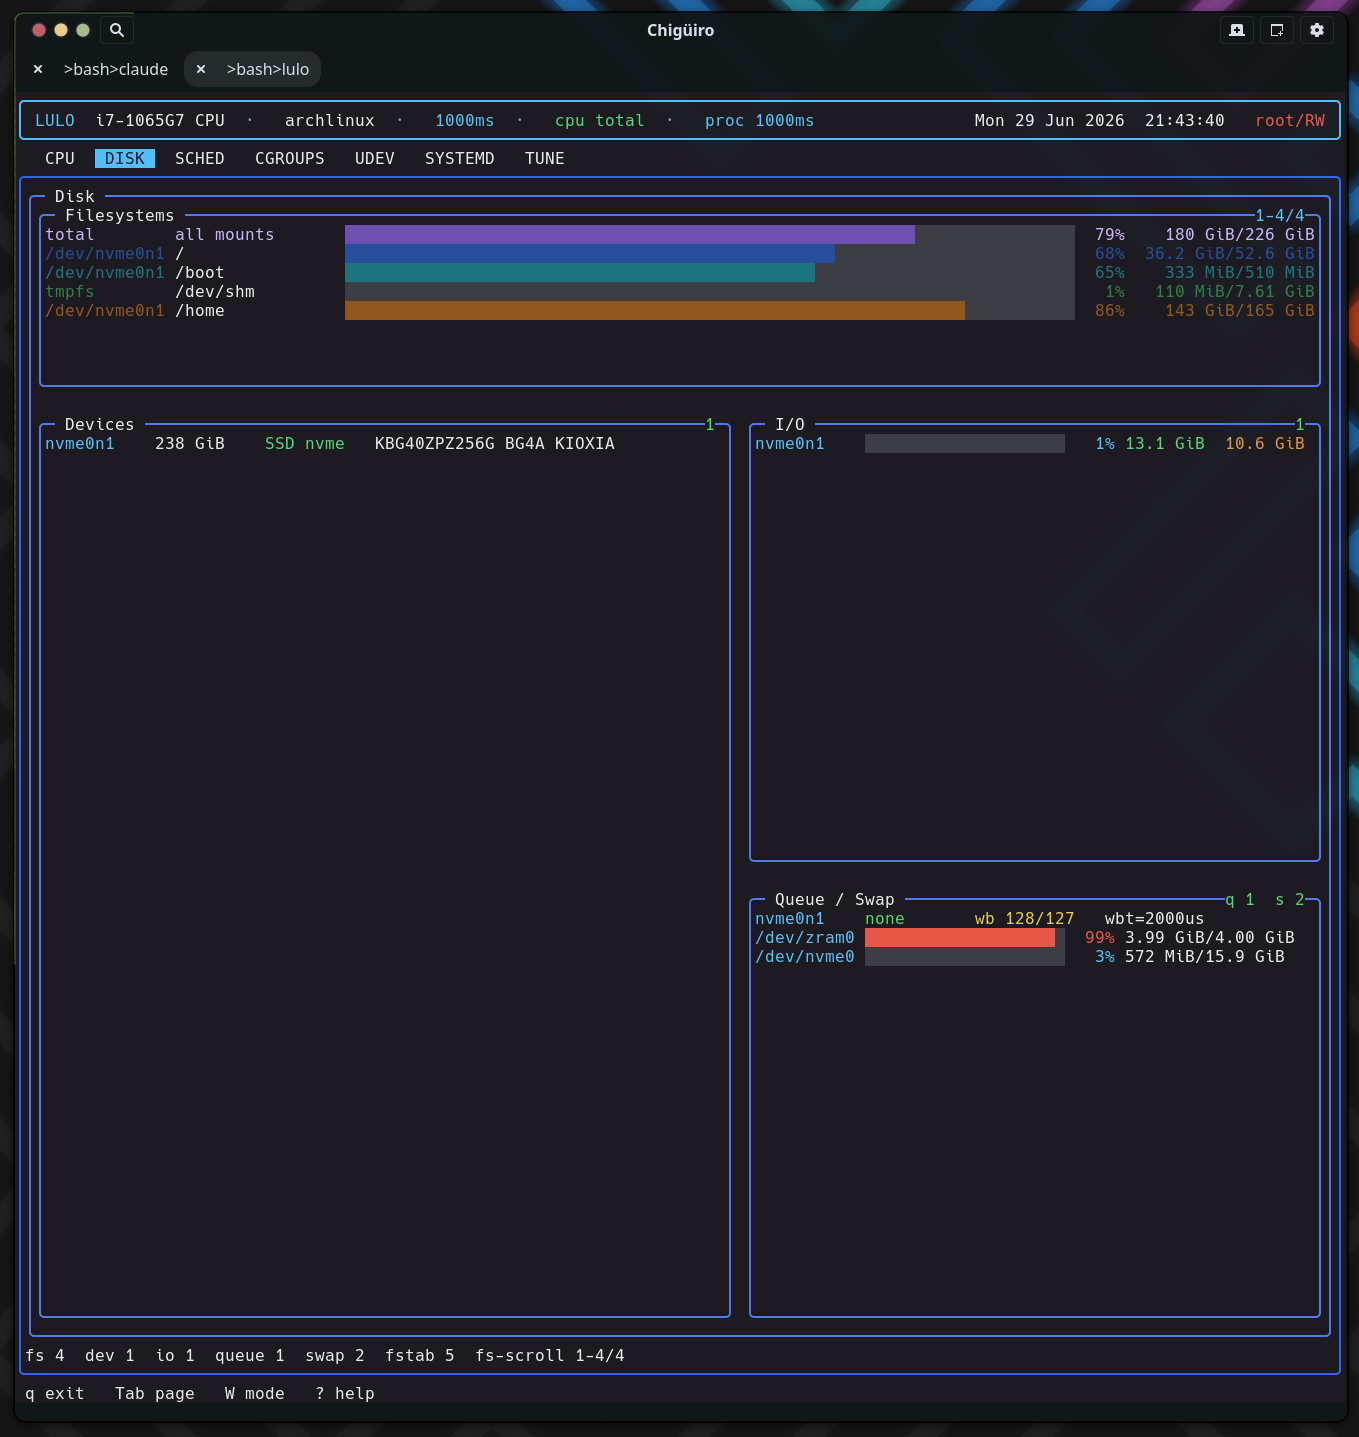
Task: Click the root/RW mode indicator
Action: [1290, 120]
